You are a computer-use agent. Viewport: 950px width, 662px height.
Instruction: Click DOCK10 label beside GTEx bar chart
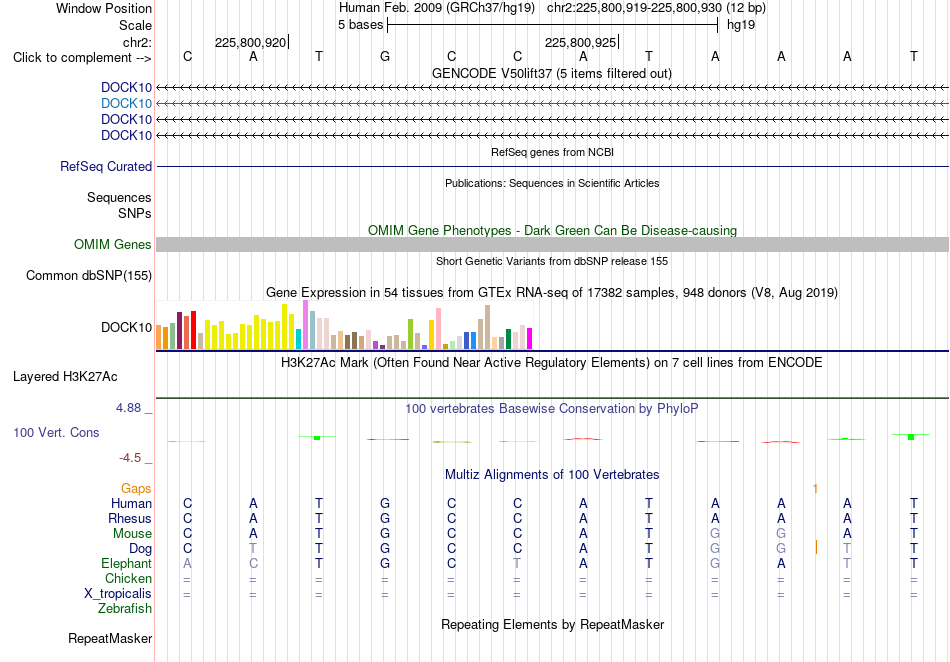pos(126,328)
